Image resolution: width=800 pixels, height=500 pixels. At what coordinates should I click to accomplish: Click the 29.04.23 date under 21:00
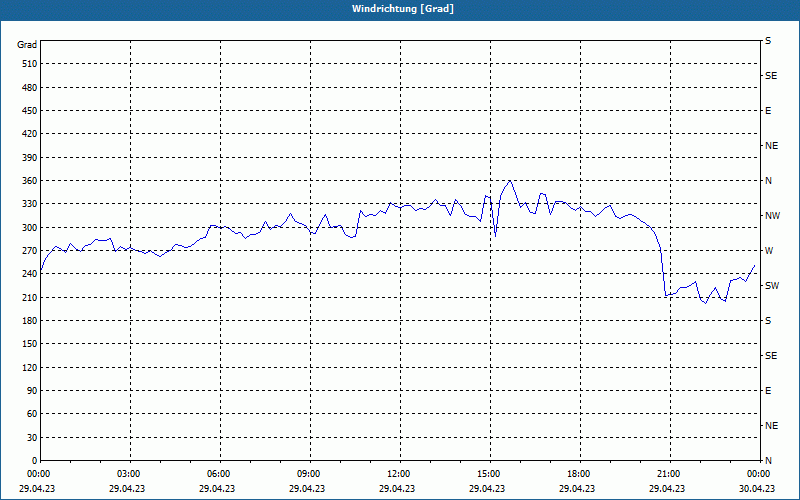(667, 488)
